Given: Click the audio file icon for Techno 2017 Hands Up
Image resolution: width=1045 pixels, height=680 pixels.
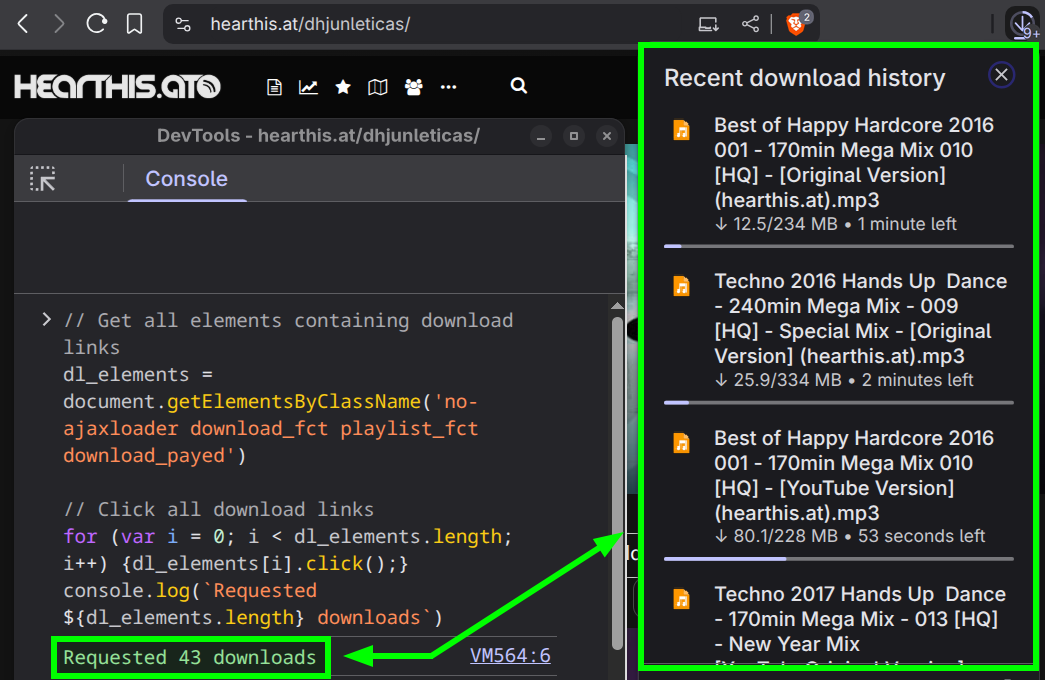Looking at the screenshot, I should 681,599.
